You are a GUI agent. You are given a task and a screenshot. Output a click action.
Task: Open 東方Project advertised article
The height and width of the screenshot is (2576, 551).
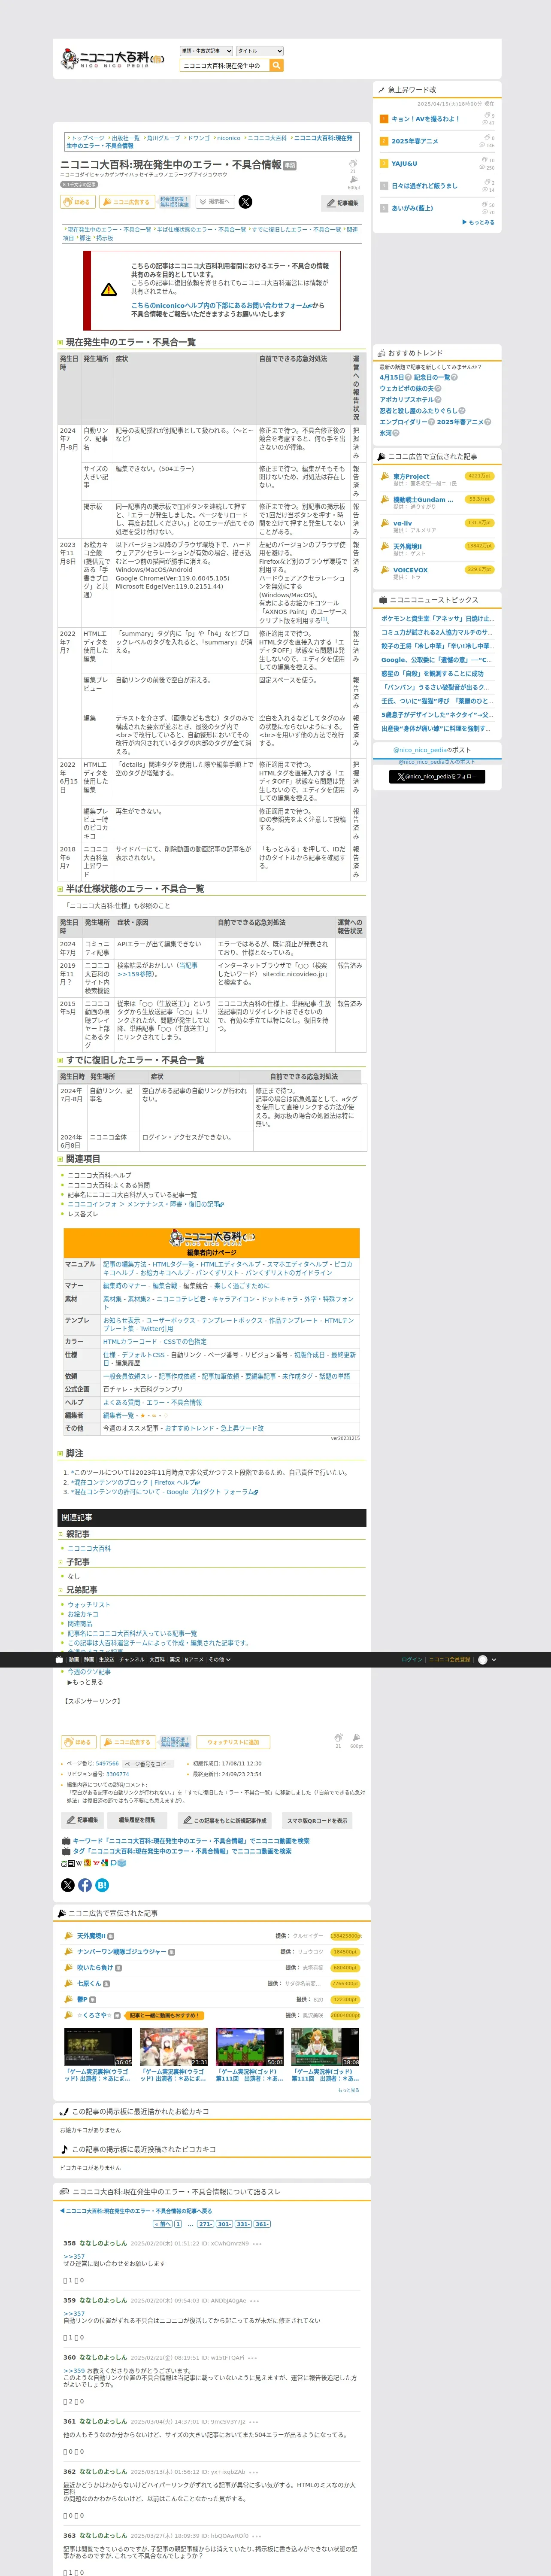point(411,477)
